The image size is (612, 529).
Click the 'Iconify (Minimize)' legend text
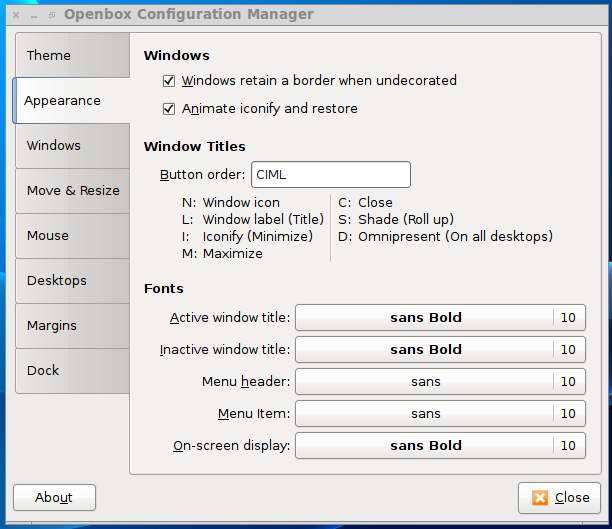(x=258, y=237)
